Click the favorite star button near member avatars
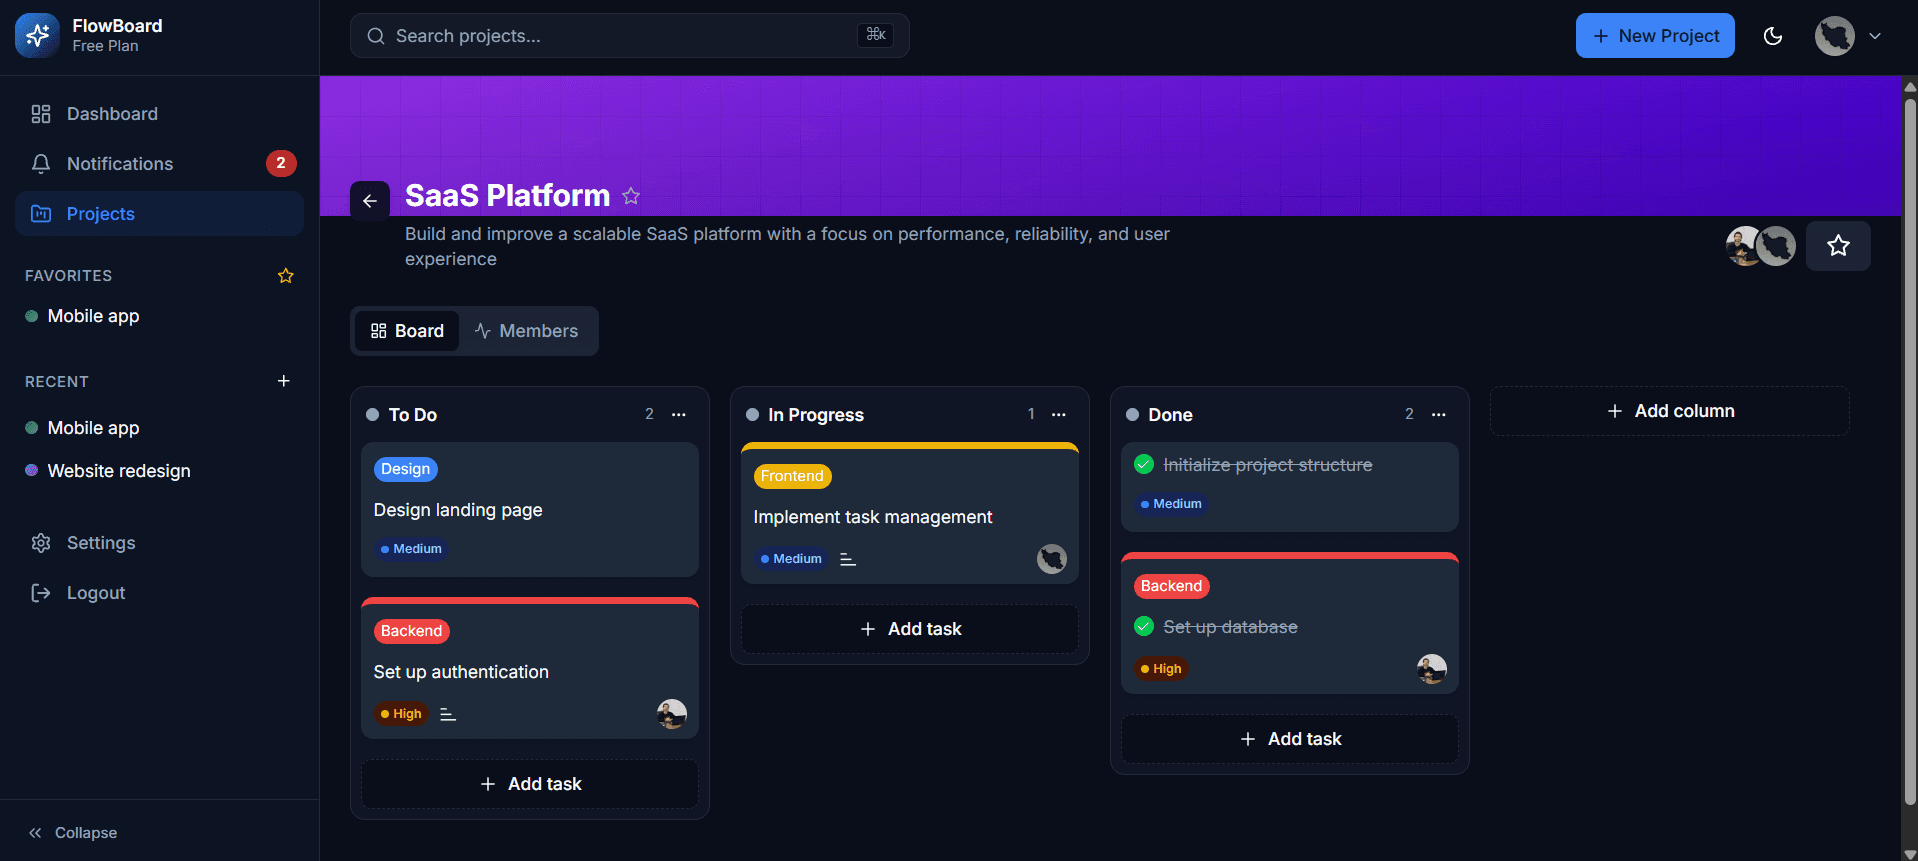The height and width of the screenshot is (861, 1918). 1837,246
